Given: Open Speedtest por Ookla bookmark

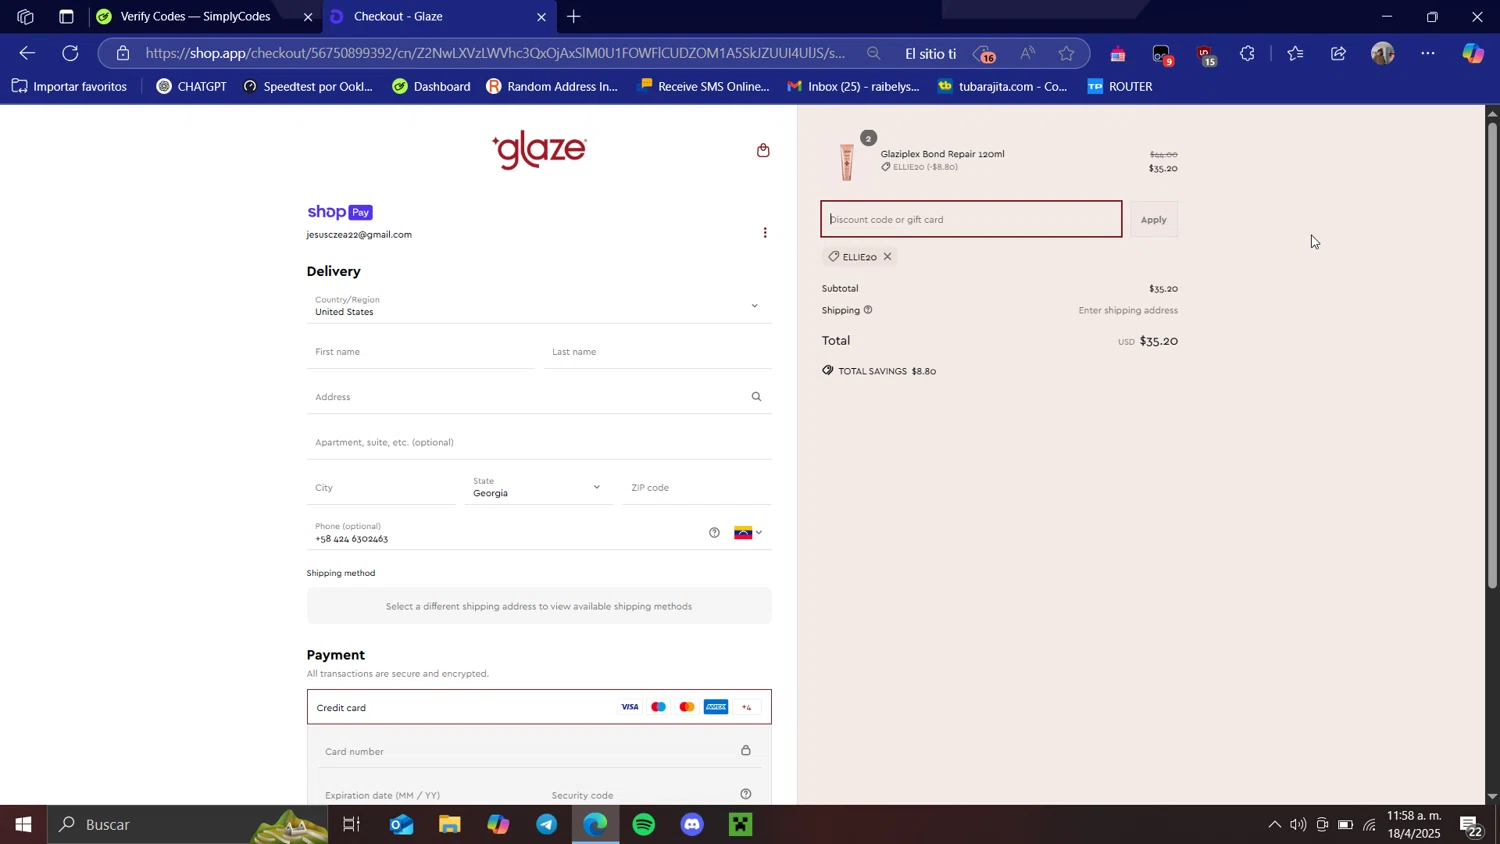Looking at the screenshot, I should coord(307,87).
